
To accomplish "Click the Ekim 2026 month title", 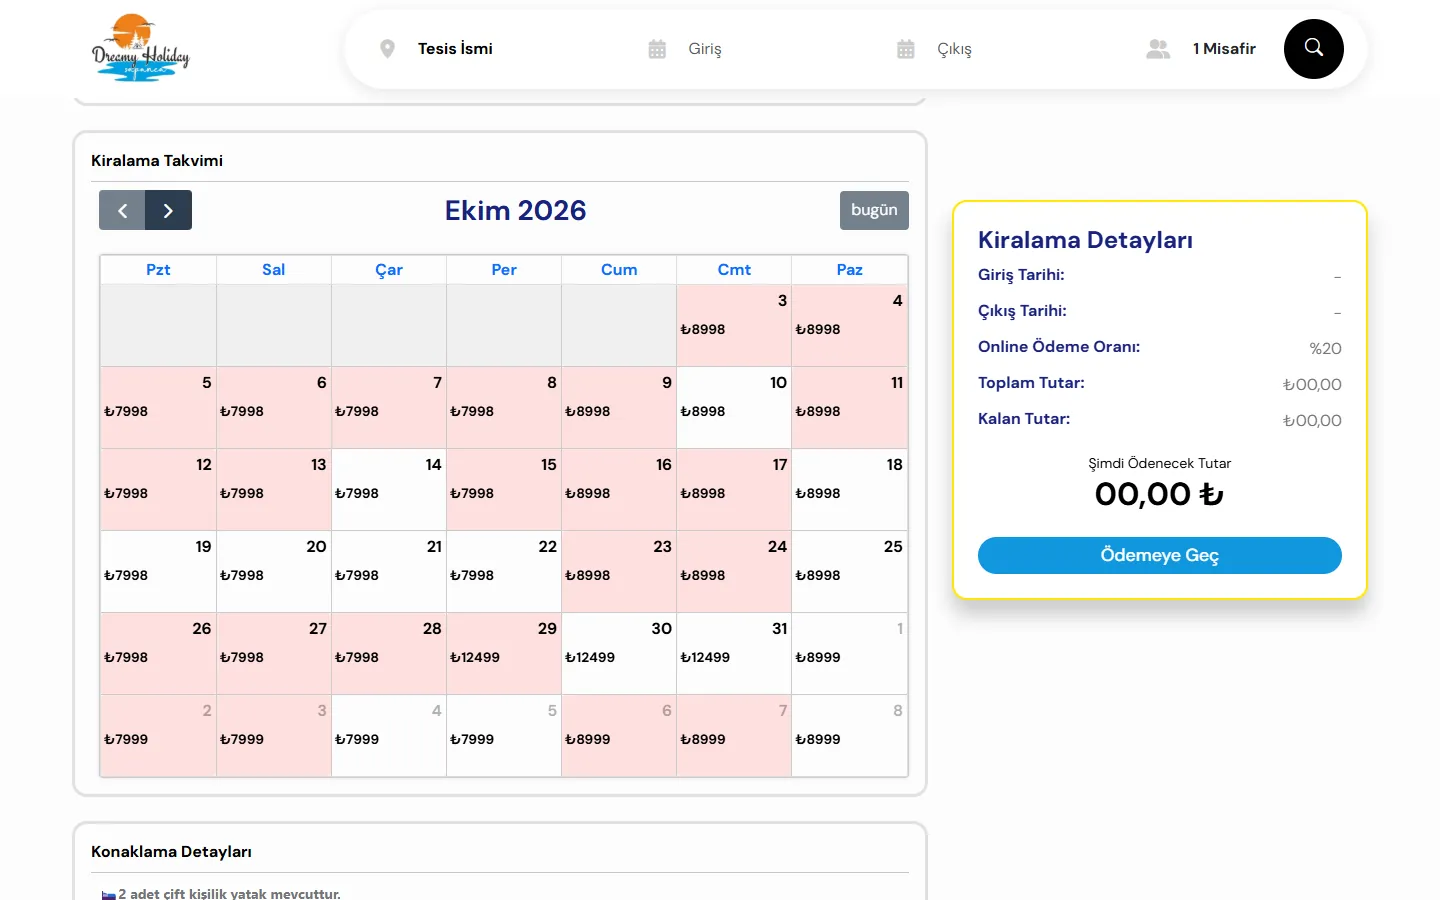I will click(x=515, y=211).
